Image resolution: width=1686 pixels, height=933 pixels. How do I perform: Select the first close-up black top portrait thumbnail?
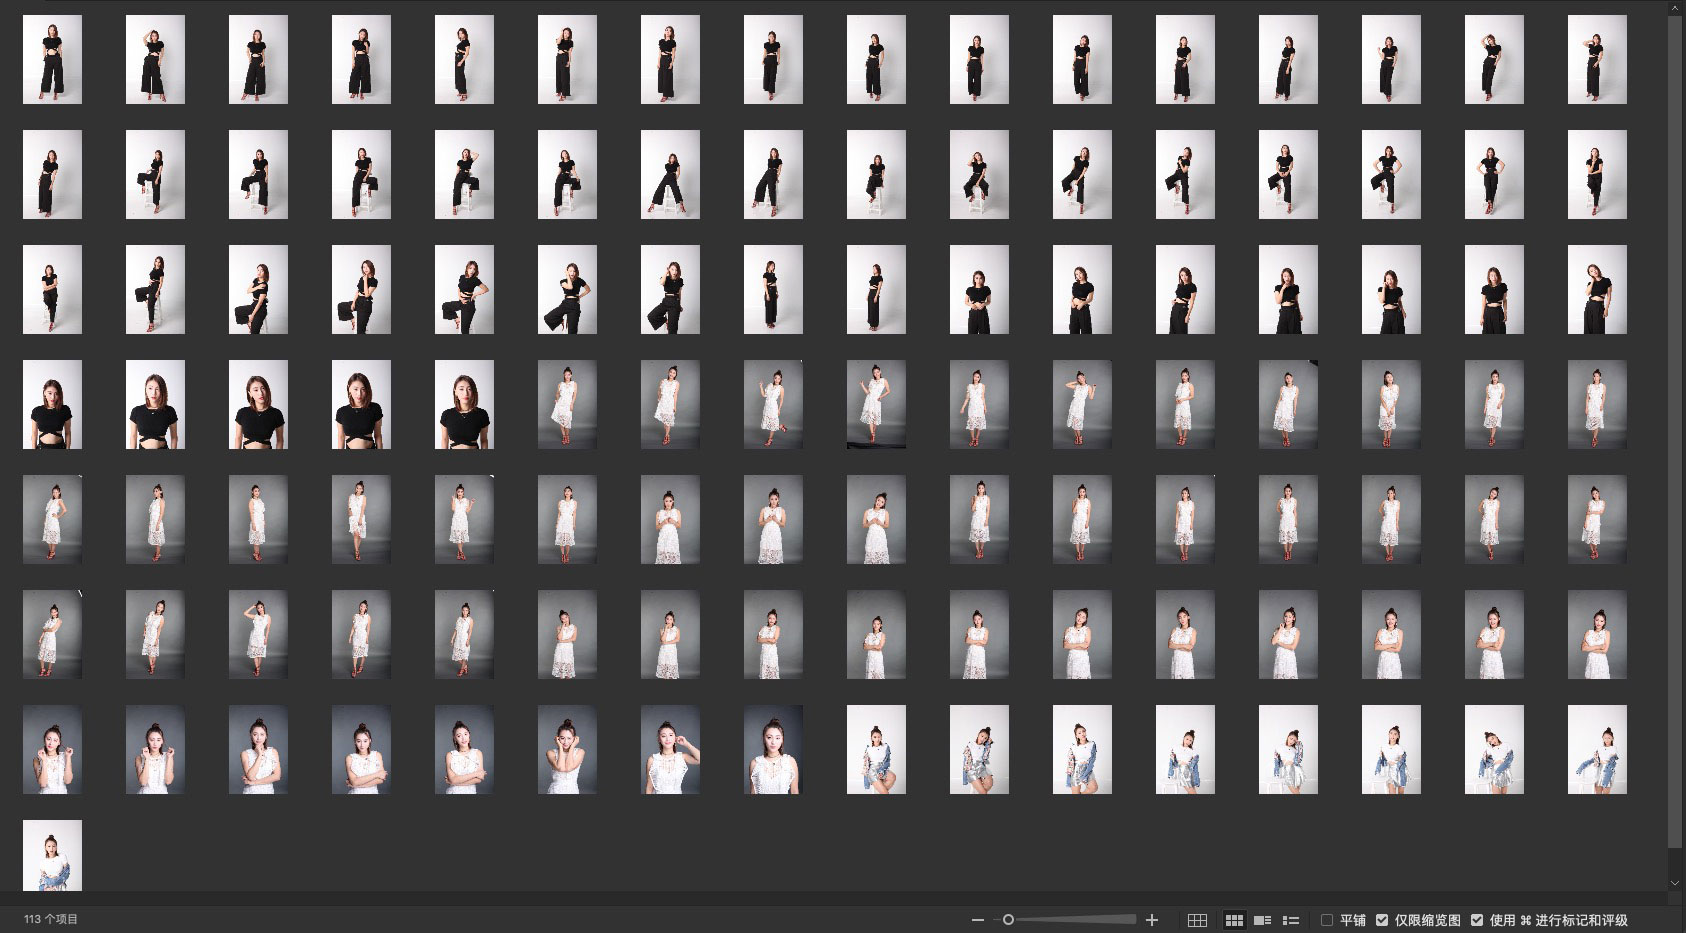[x=52, y=405]
